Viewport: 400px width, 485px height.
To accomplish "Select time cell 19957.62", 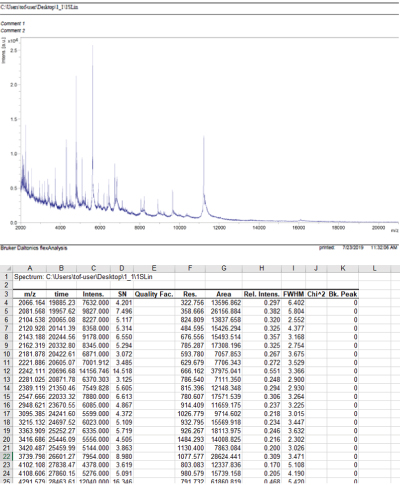I will [61, 311].
